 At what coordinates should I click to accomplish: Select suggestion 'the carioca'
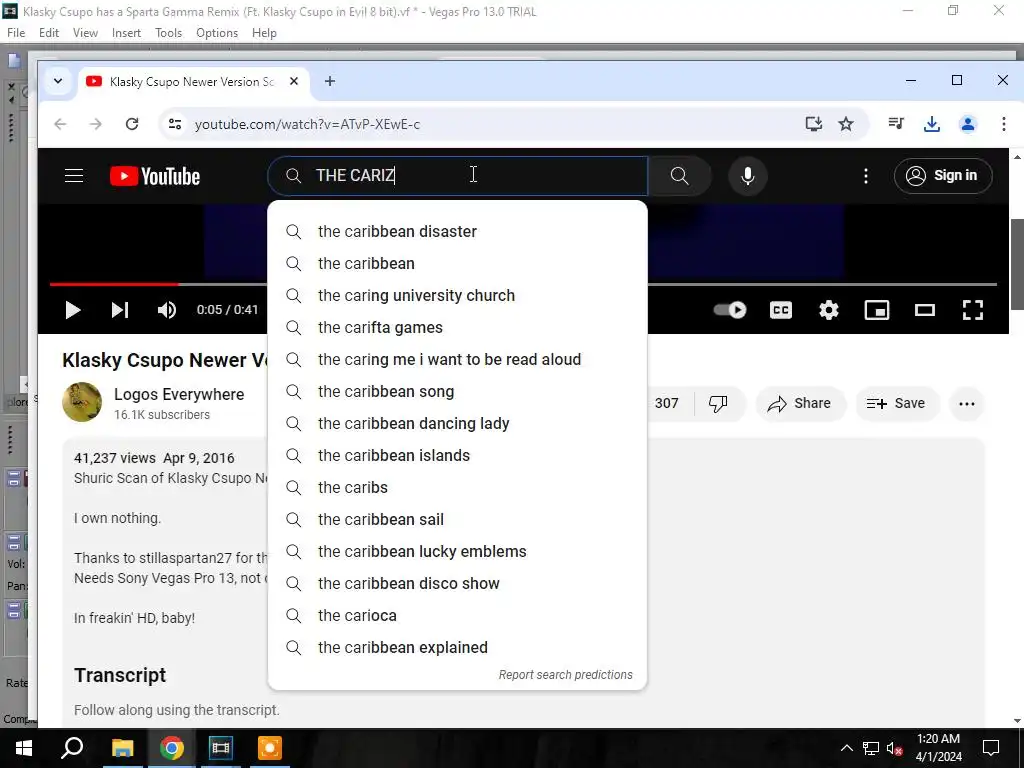pyautogui.click(x=457, y=616)
